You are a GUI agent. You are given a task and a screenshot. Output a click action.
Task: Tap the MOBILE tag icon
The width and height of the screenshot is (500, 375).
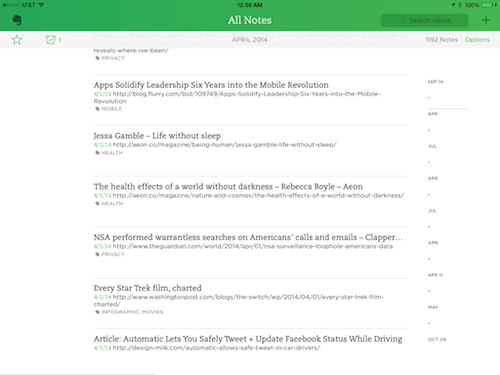point(97,109)
